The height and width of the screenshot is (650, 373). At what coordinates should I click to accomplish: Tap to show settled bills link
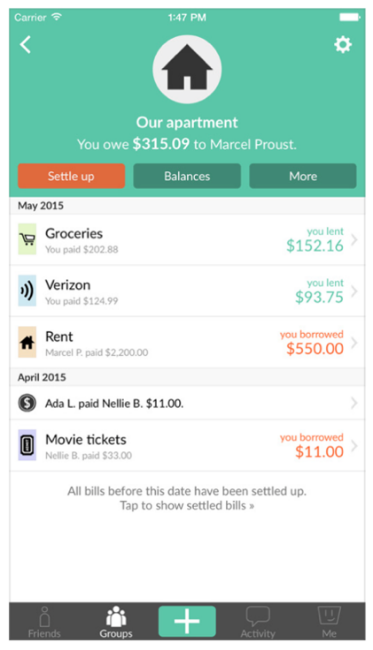[x=187, y=506]
